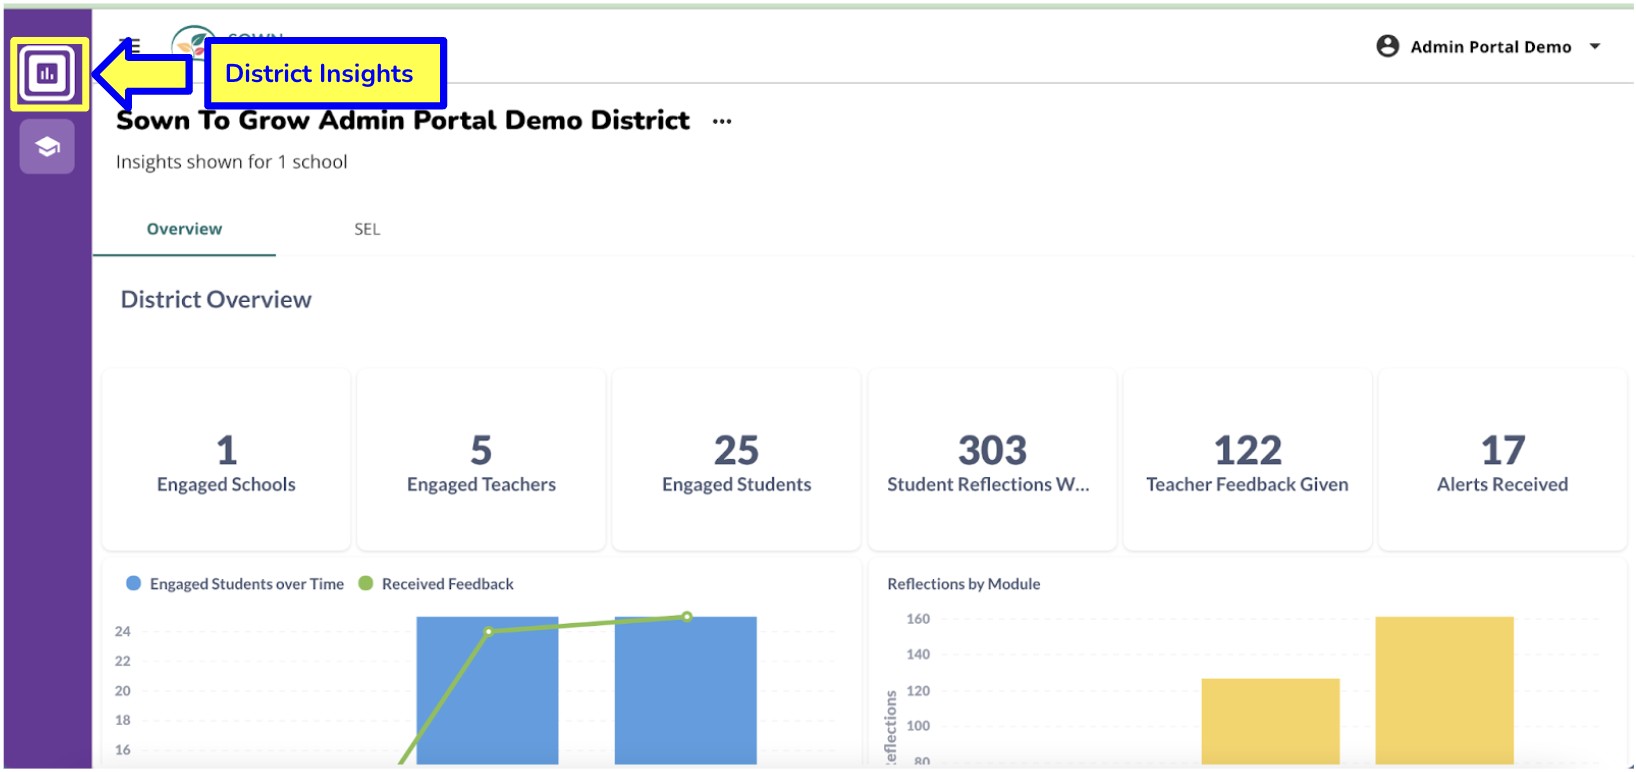Expand the Admin Portal Demo dropdown arrow

tap(1595, 46)
